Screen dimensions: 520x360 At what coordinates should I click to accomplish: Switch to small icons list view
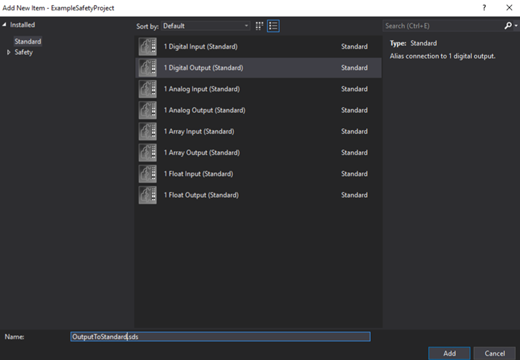(x=273, y=26)
